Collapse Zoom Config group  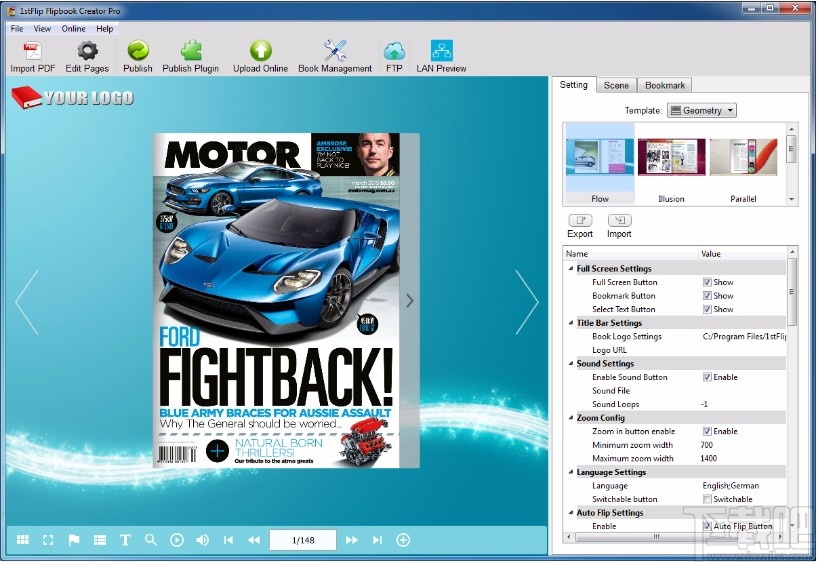point(571,417)
